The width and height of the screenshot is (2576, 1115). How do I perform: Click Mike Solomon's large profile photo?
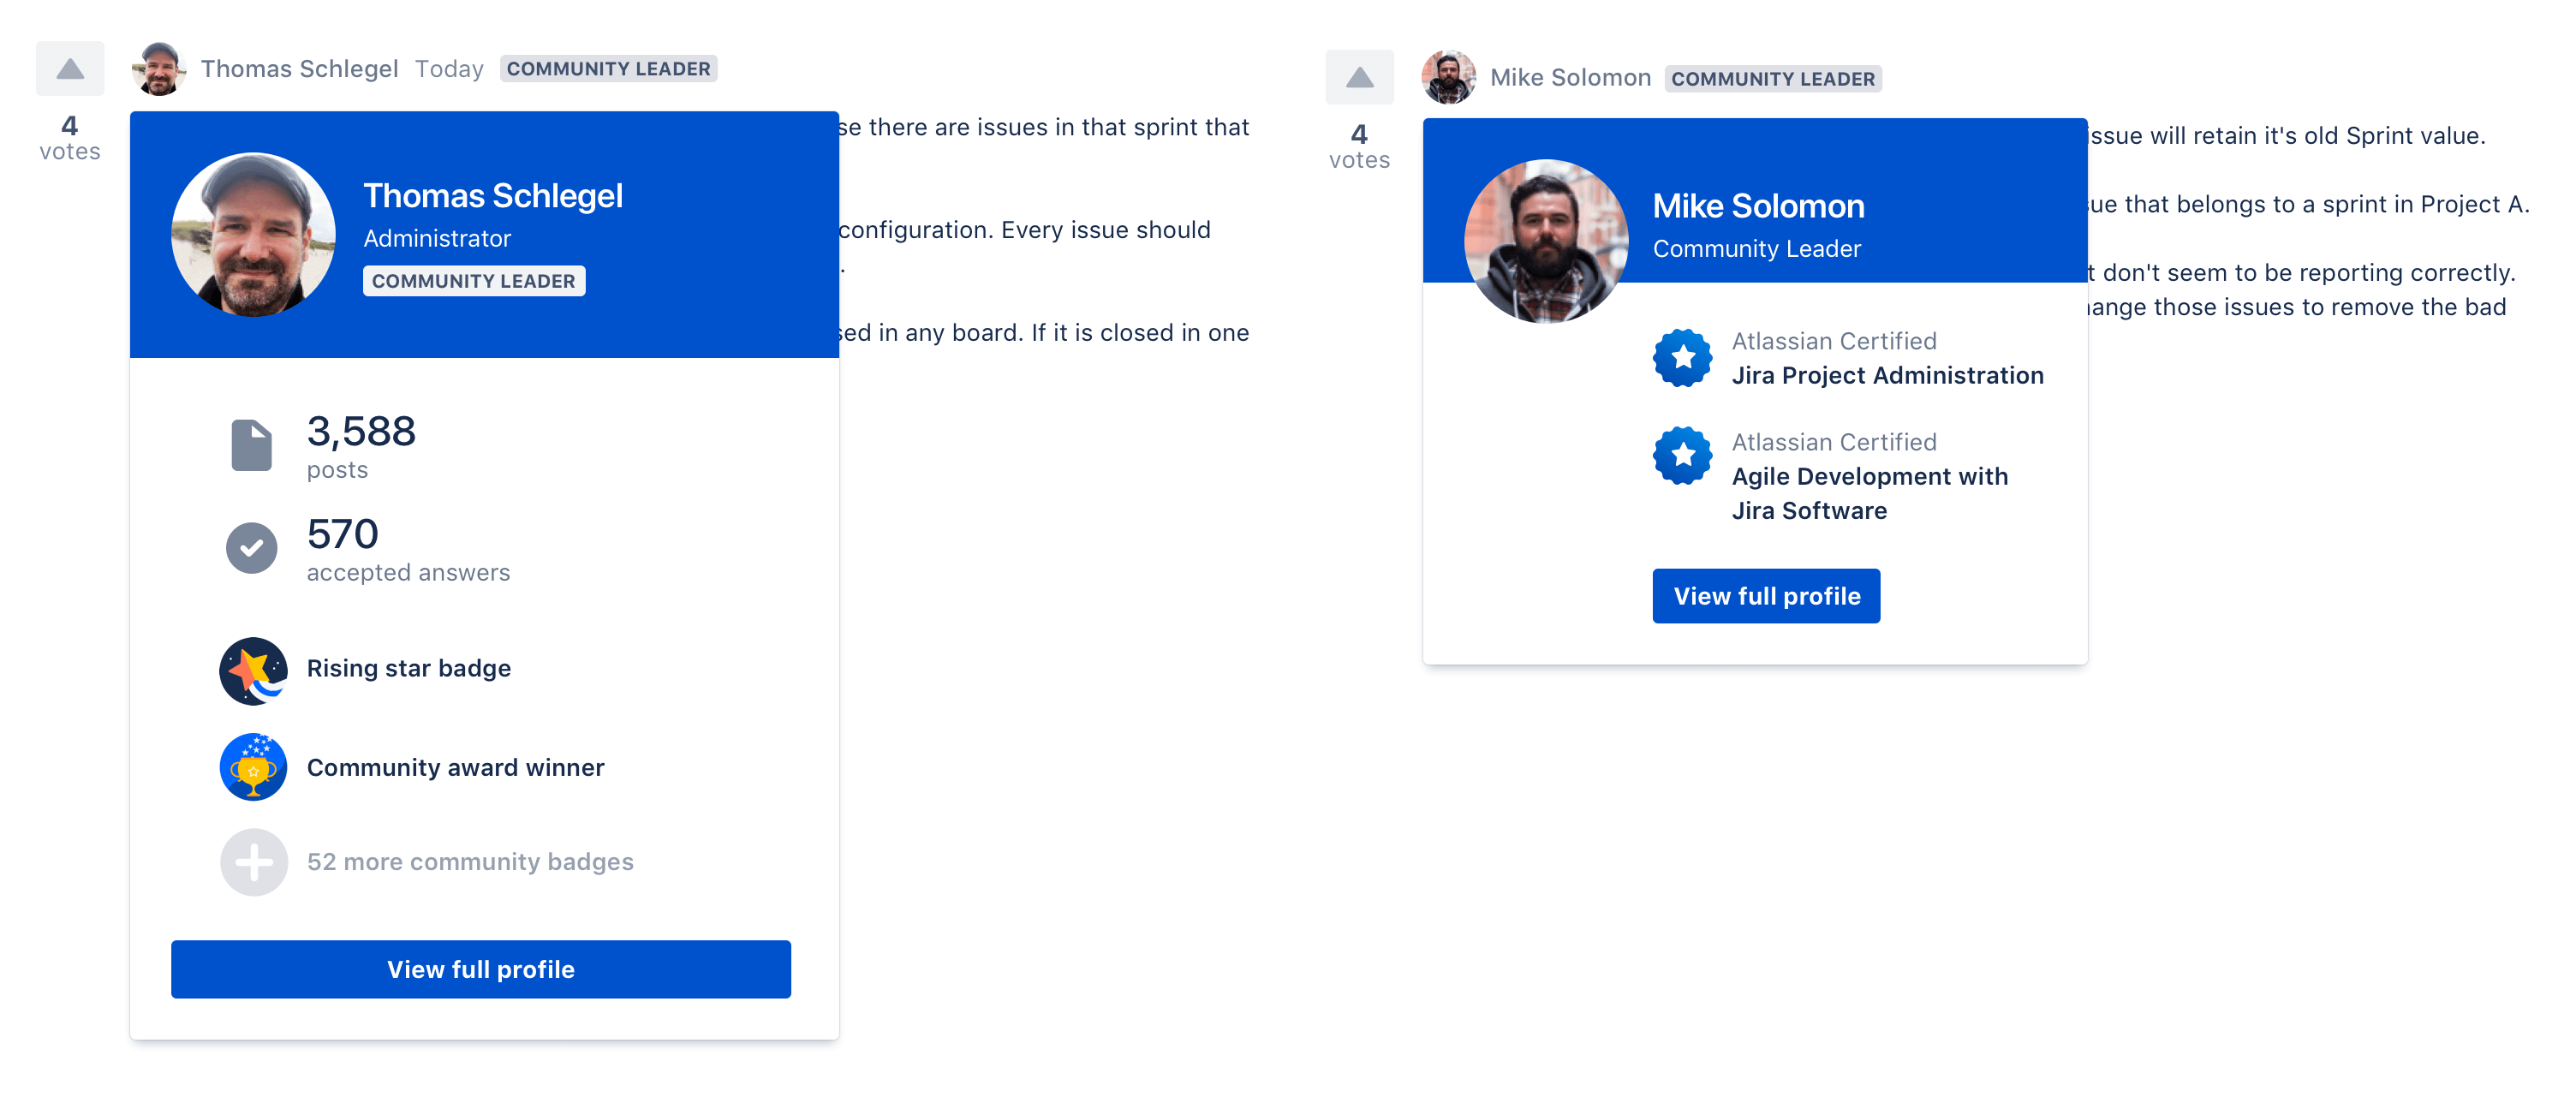[x=1546, y=241]
